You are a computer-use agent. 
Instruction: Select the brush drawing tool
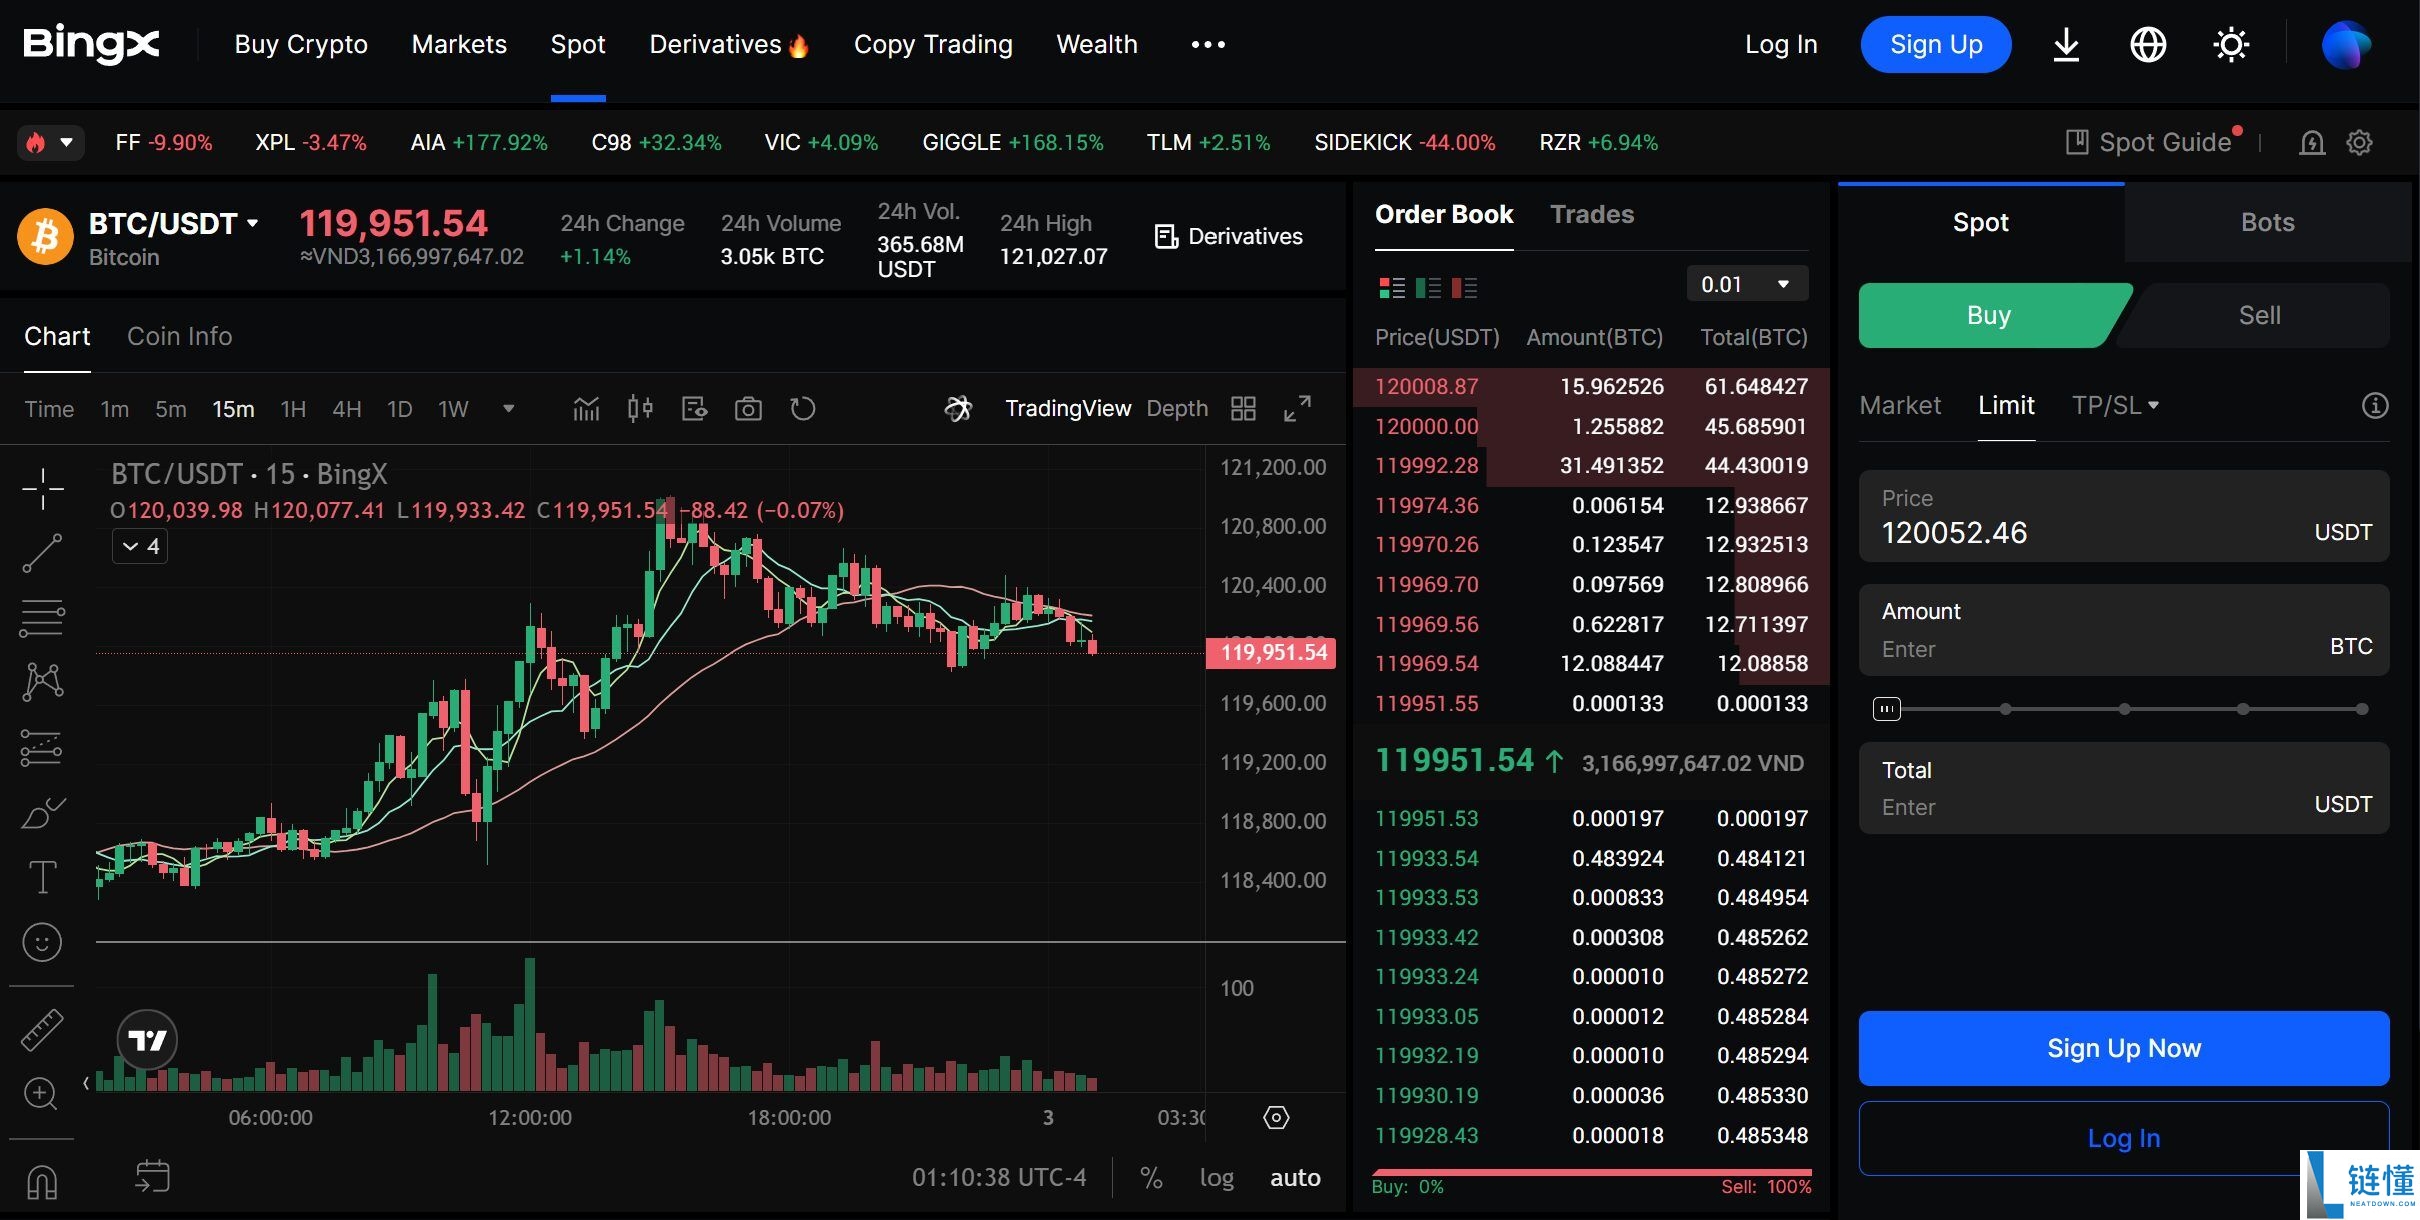coord(42,812)
